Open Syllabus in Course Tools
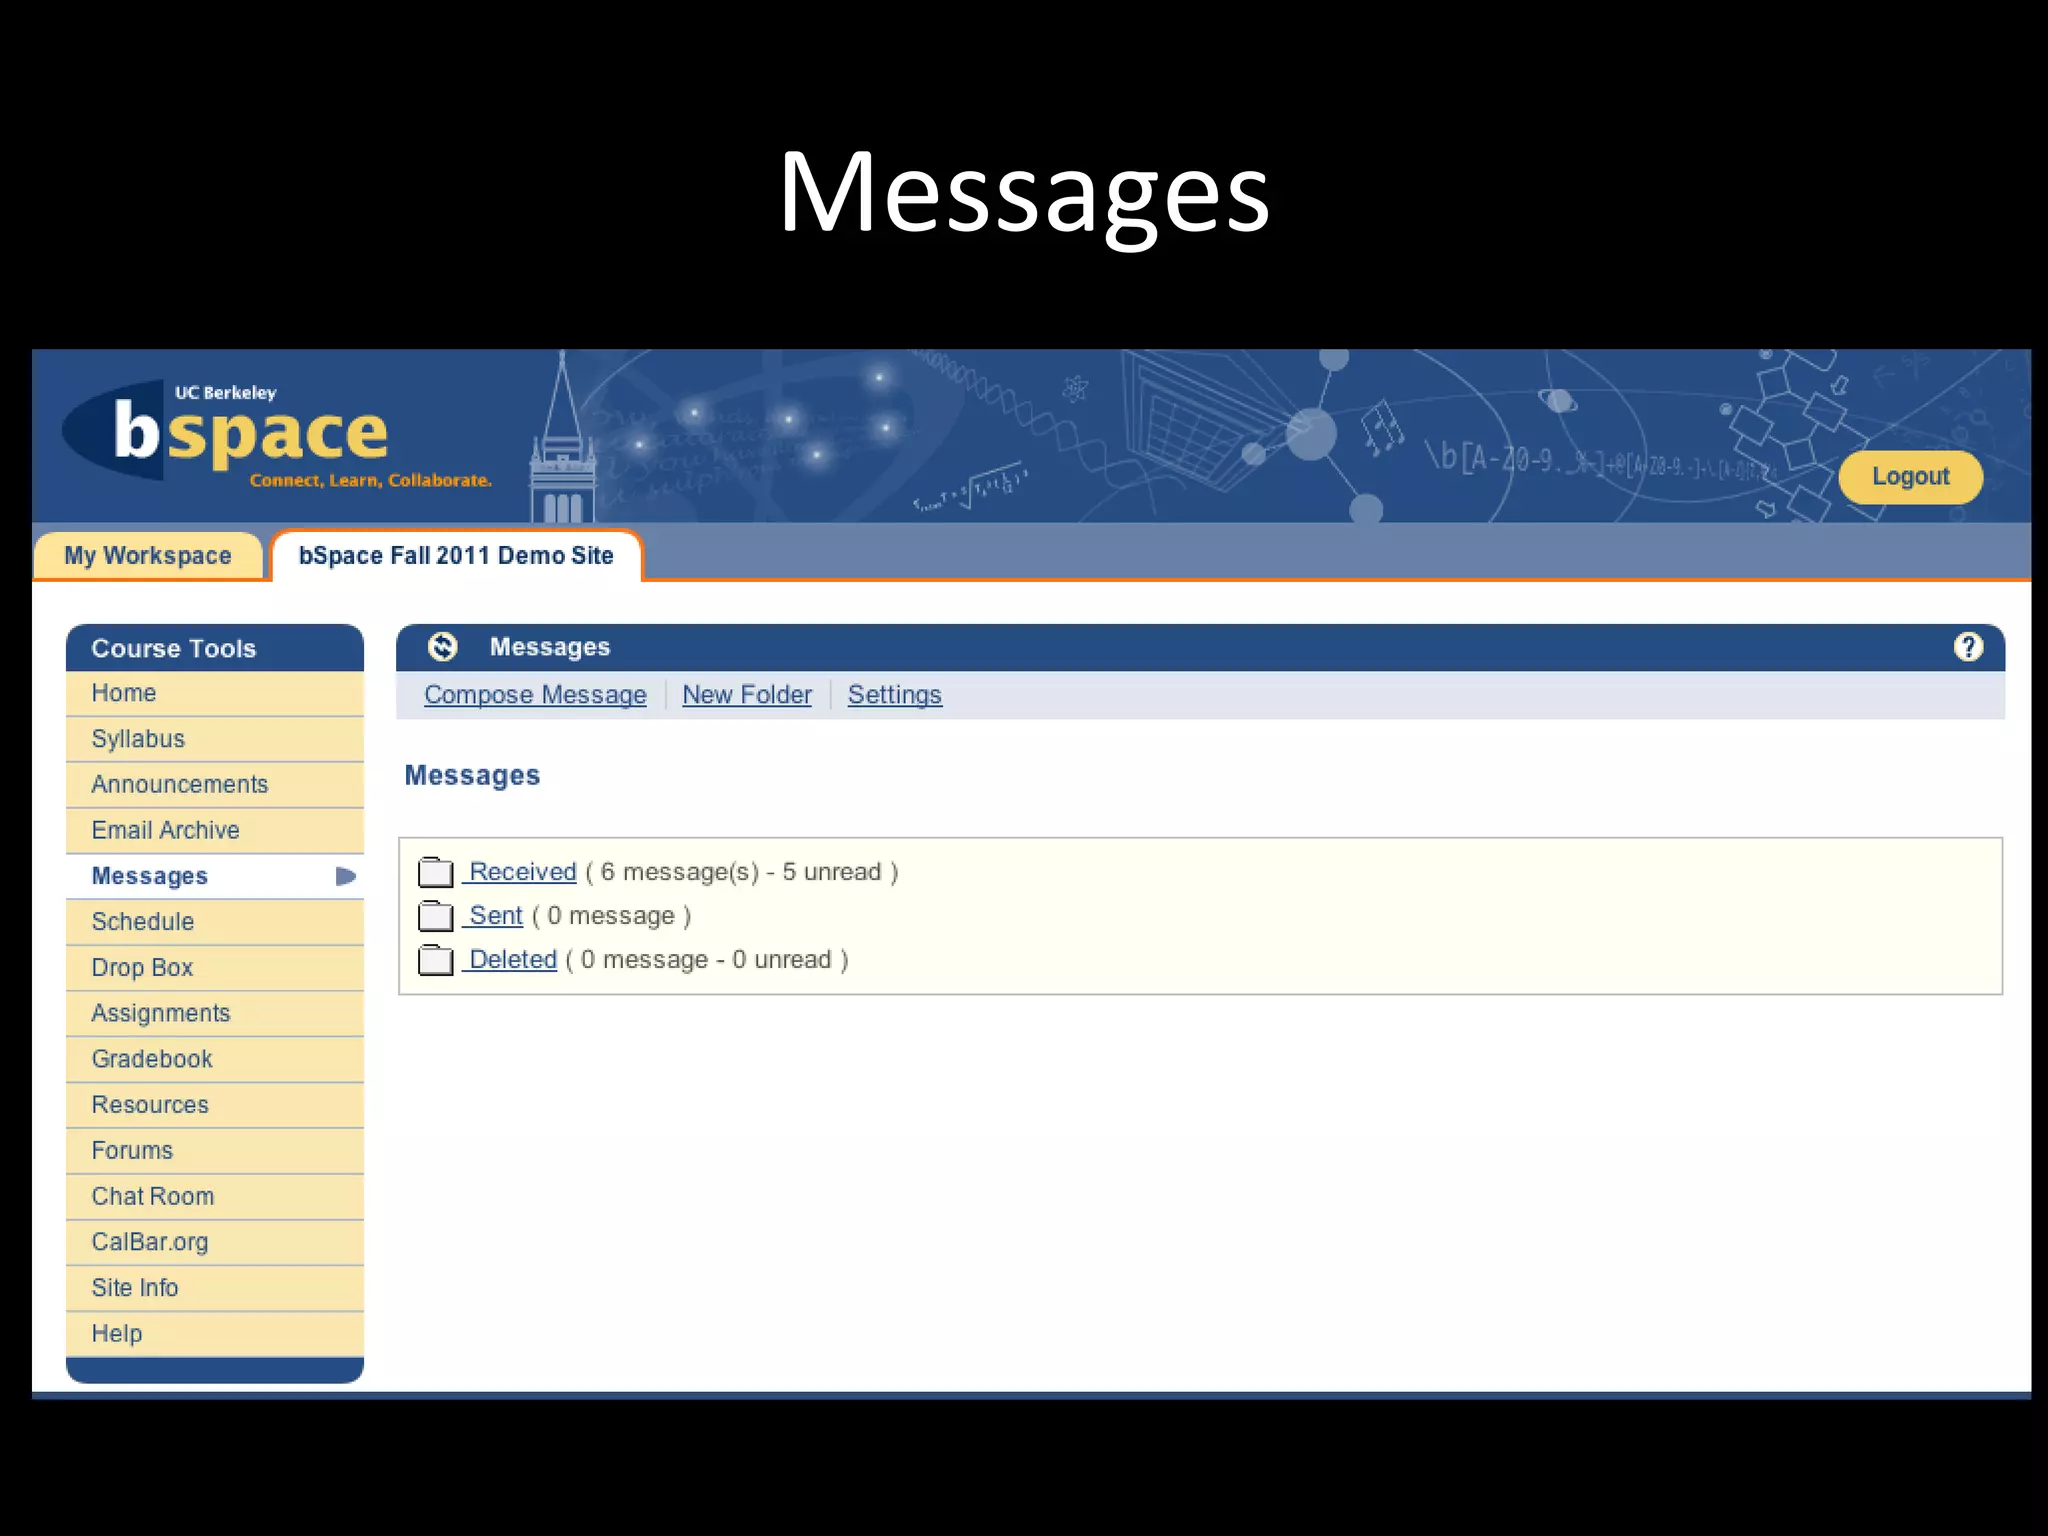The height and width of the screenshot is (1536, 2048). coord(215,739)
